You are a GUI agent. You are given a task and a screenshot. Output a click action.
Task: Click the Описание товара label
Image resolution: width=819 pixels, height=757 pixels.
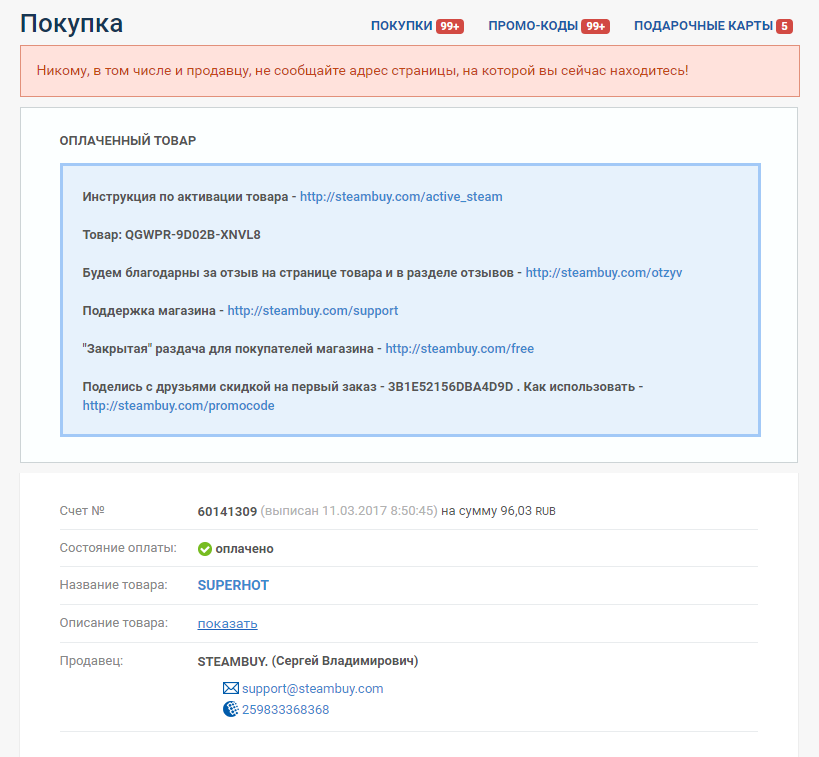[x=113, y=623]
